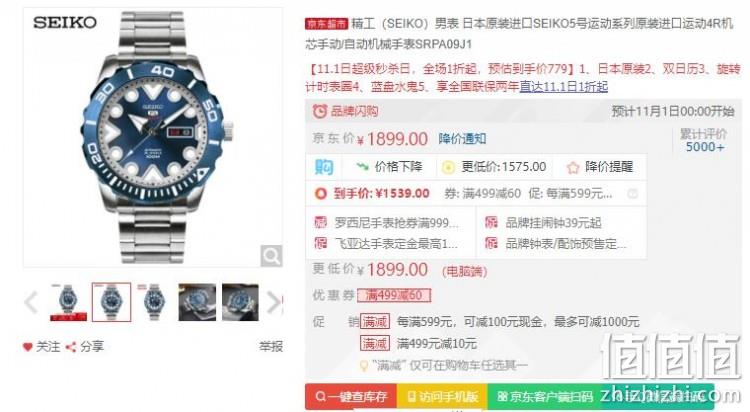The height and width of the screenshot is (412, 750).
Task: Click the 满499减60 coupon tag
Action: pos(394,295)
